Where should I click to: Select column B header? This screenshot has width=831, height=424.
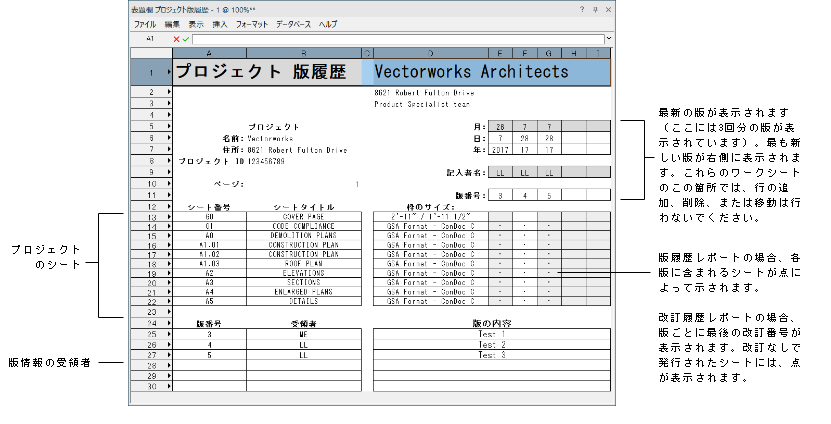coord(304,53)
